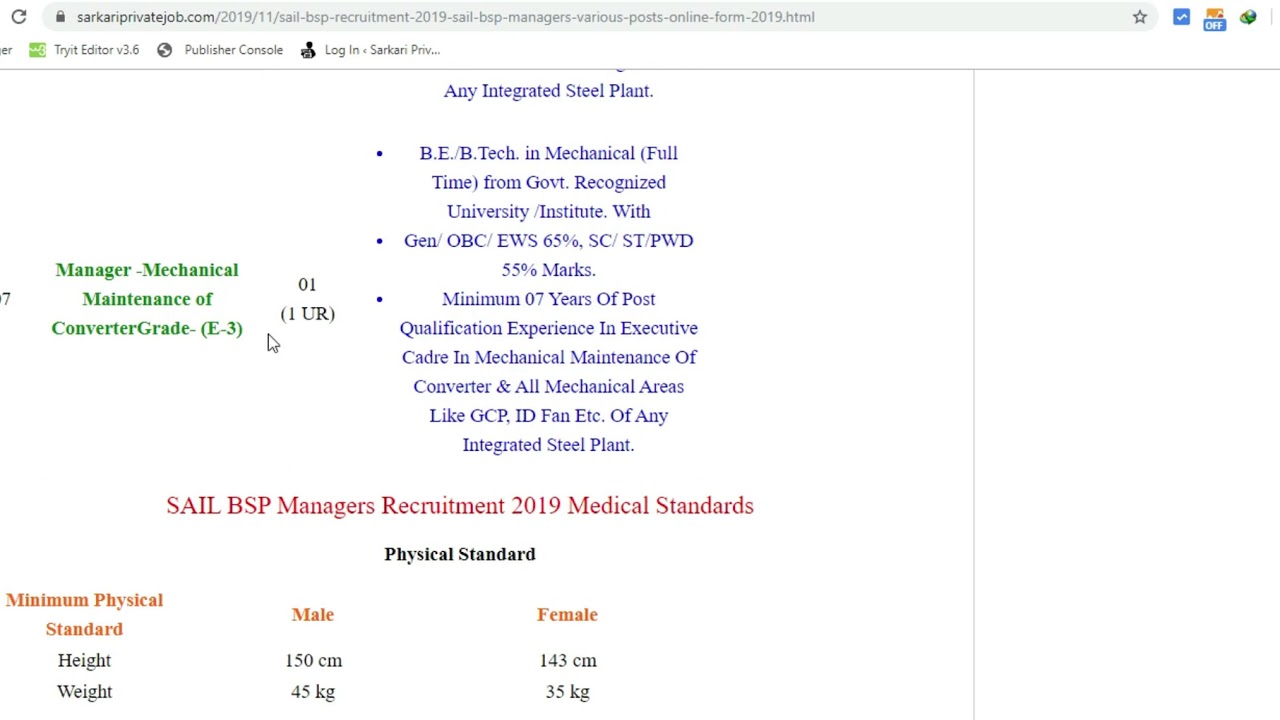Click the Sarkari Priv bookmark favicon
Screen dimensions: 1280x720
308,50
